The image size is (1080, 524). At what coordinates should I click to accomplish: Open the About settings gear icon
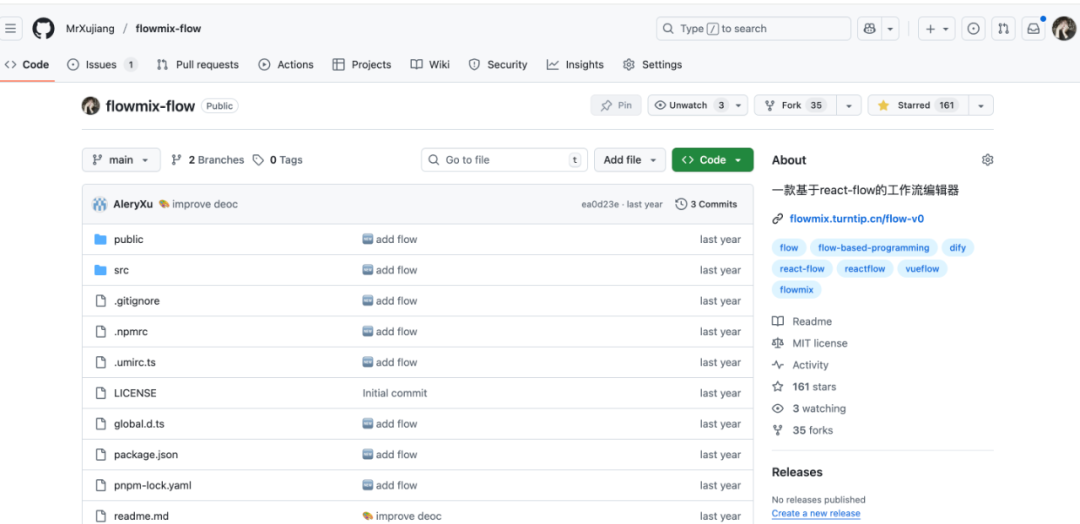point(987,160)
